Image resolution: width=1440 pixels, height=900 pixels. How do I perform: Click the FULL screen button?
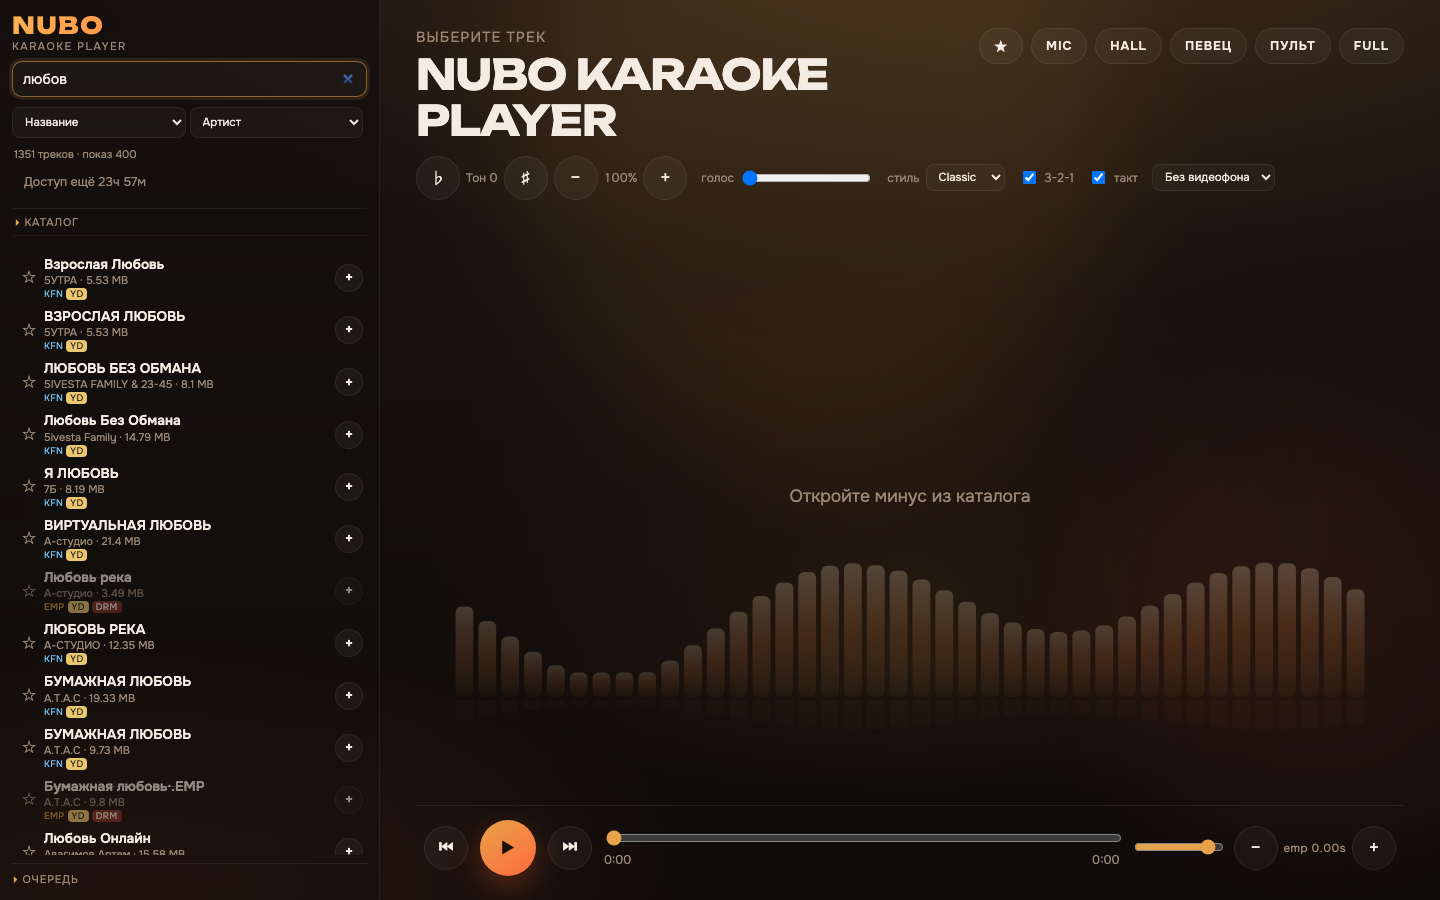[x=1371, y=46]
